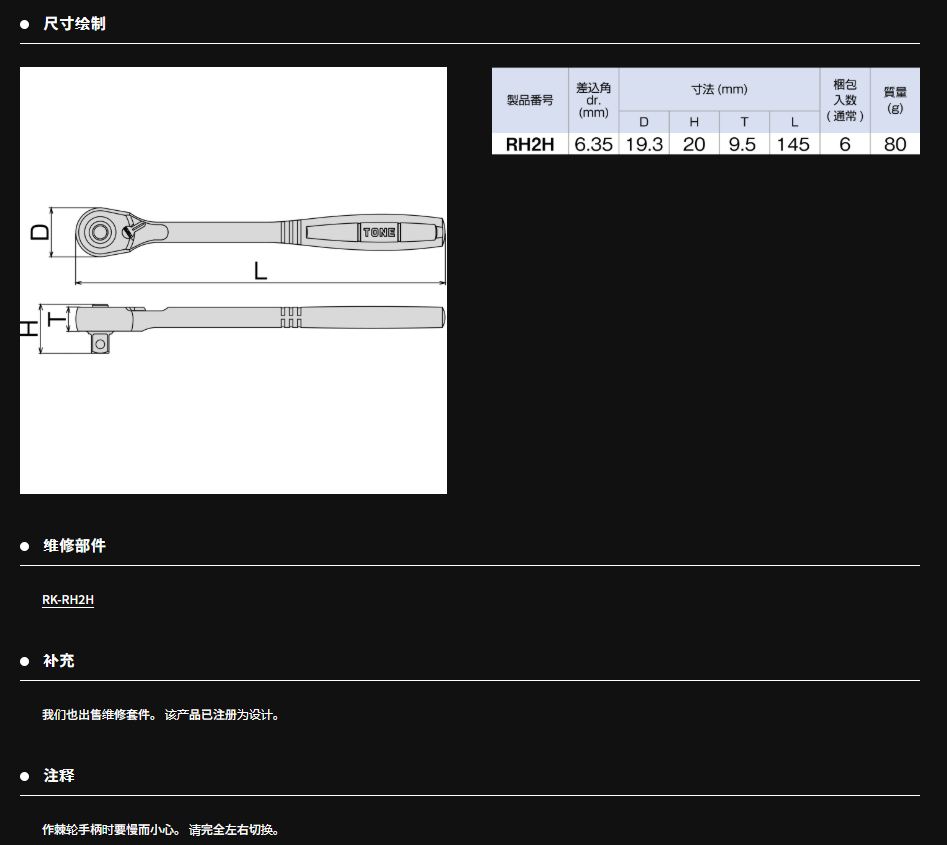Screen dimensions: 947x845
Task: Open the RK-RH2H repair kit link
Action: click(x=68, y=600)
